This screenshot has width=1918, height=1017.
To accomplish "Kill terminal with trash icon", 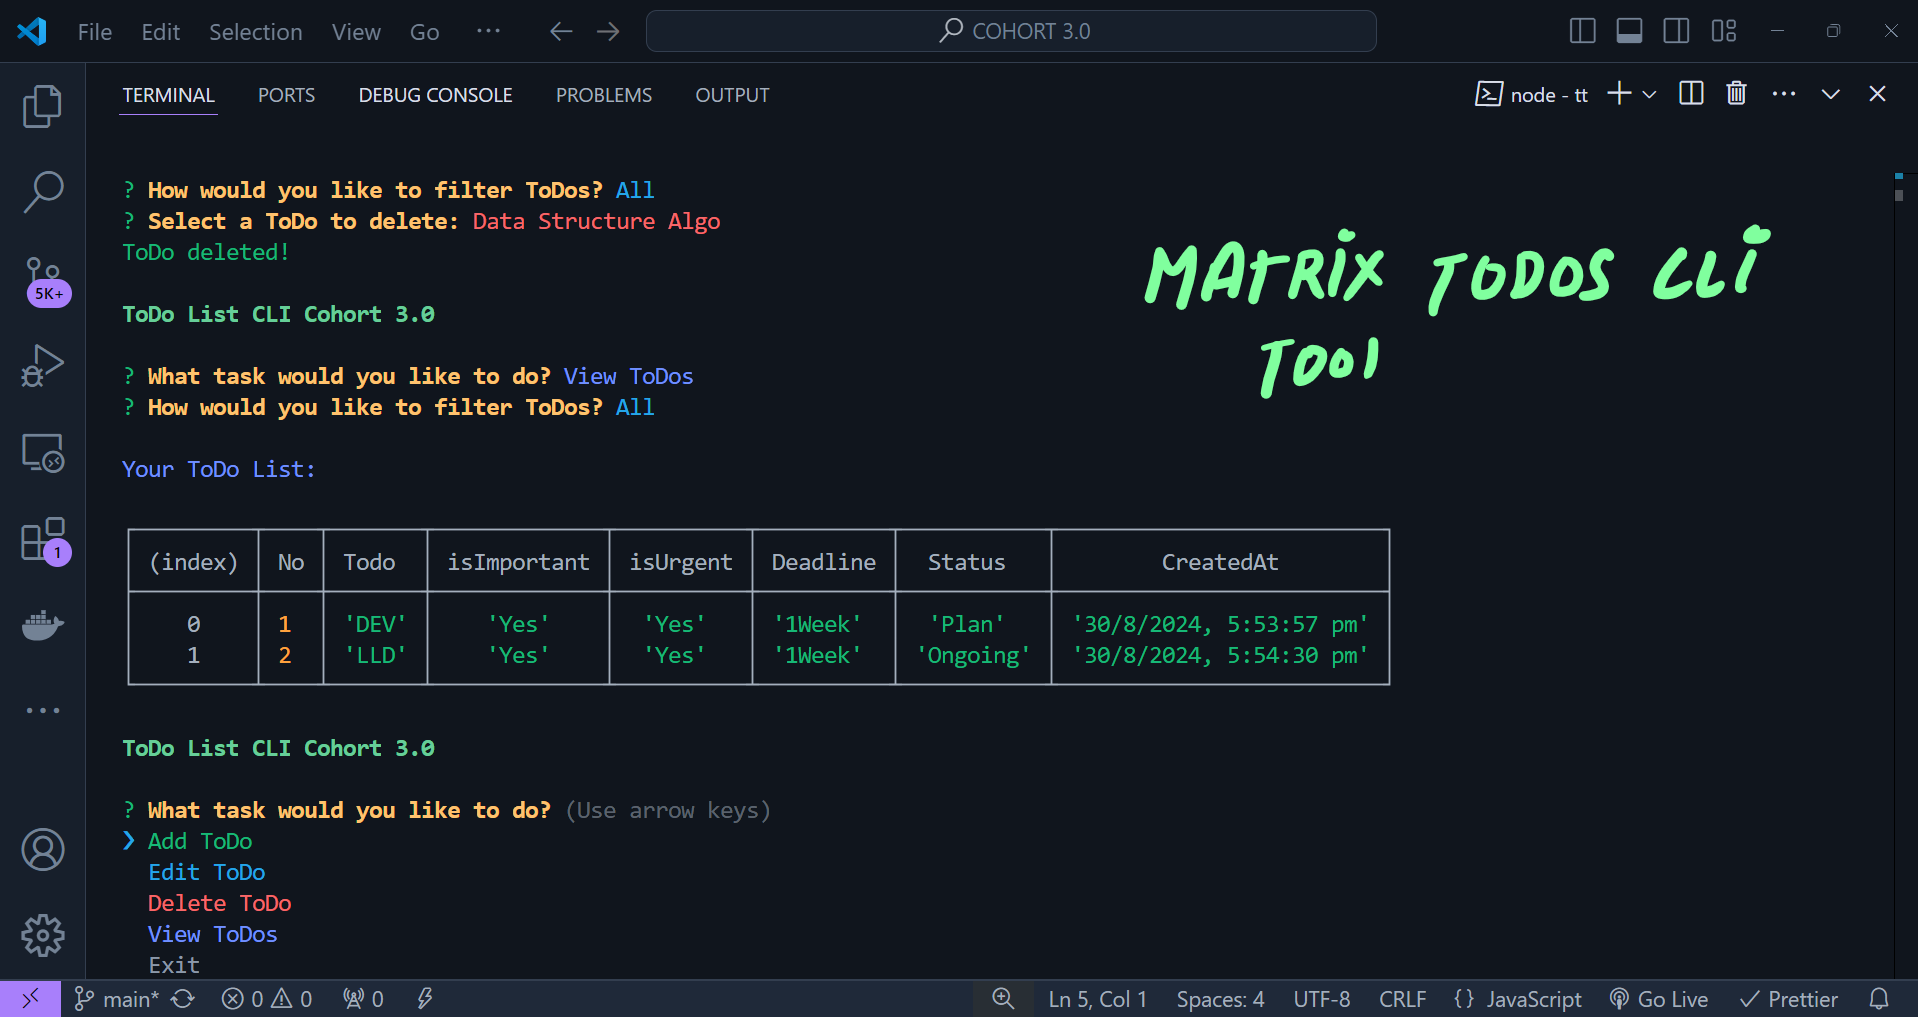I will (1736, 94).
